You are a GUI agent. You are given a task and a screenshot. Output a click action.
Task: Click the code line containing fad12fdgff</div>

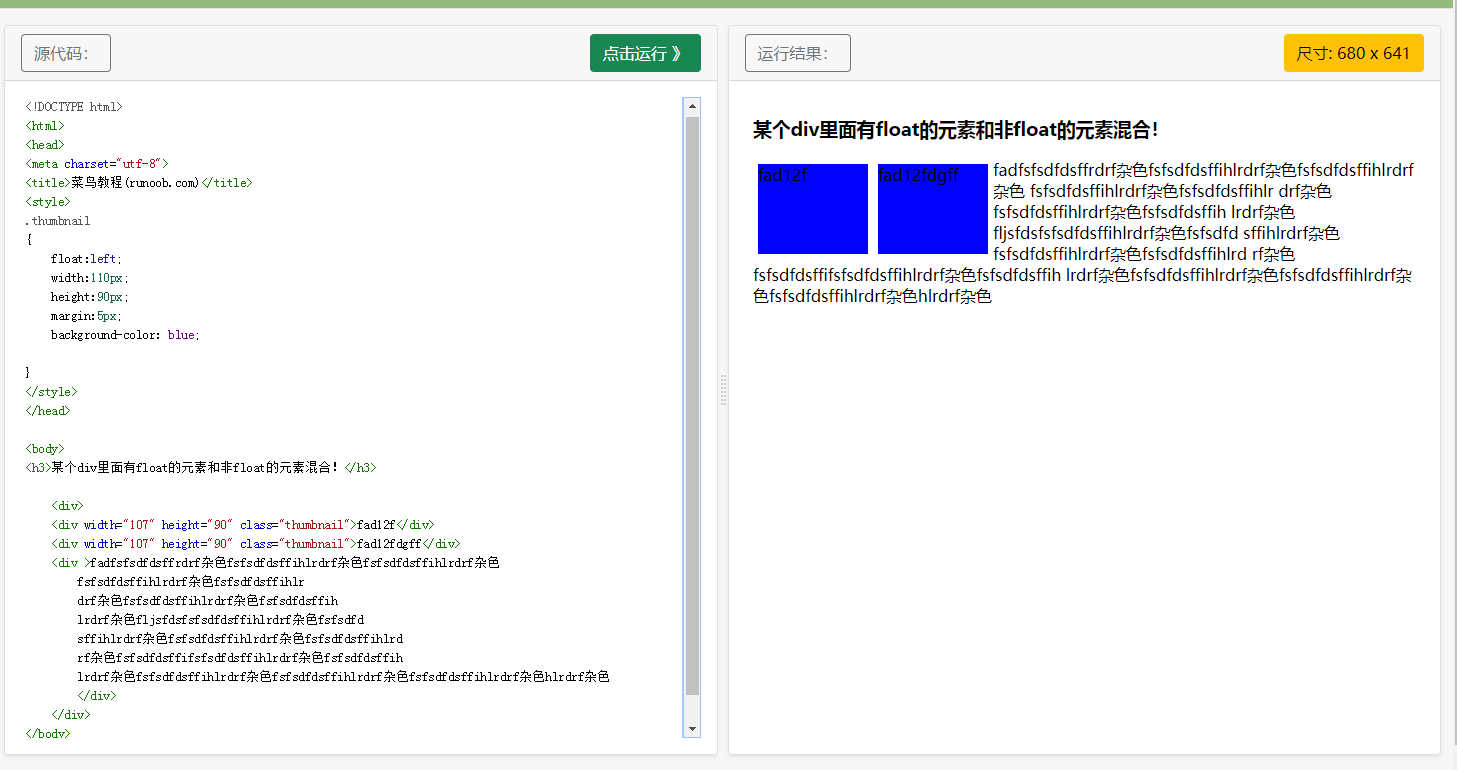coord(256,544)
